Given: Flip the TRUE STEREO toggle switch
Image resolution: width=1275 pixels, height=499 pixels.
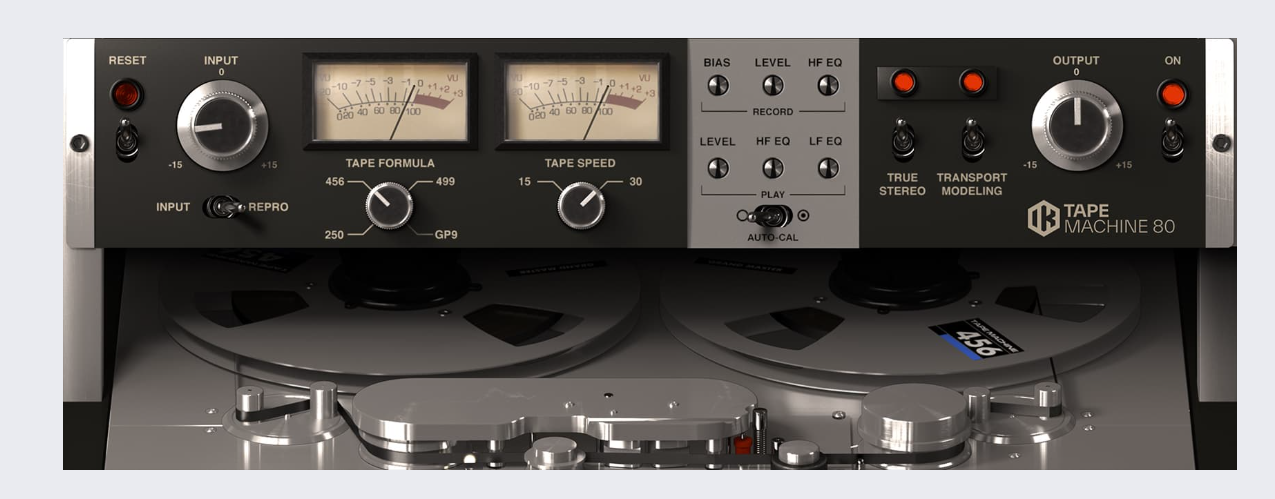Looking at the screenshot, I should point(903,139).
